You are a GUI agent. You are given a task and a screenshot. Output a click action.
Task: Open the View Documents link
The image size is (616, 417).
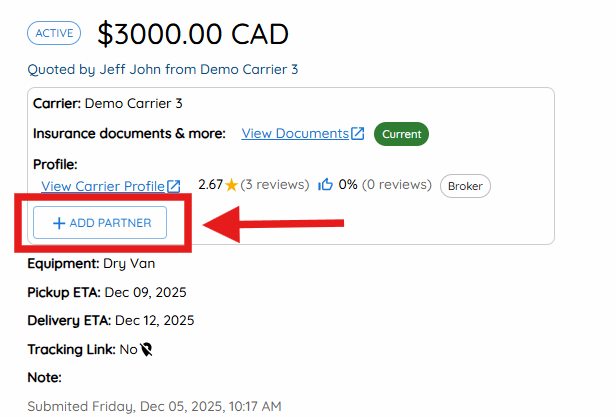tap(295, 134)
